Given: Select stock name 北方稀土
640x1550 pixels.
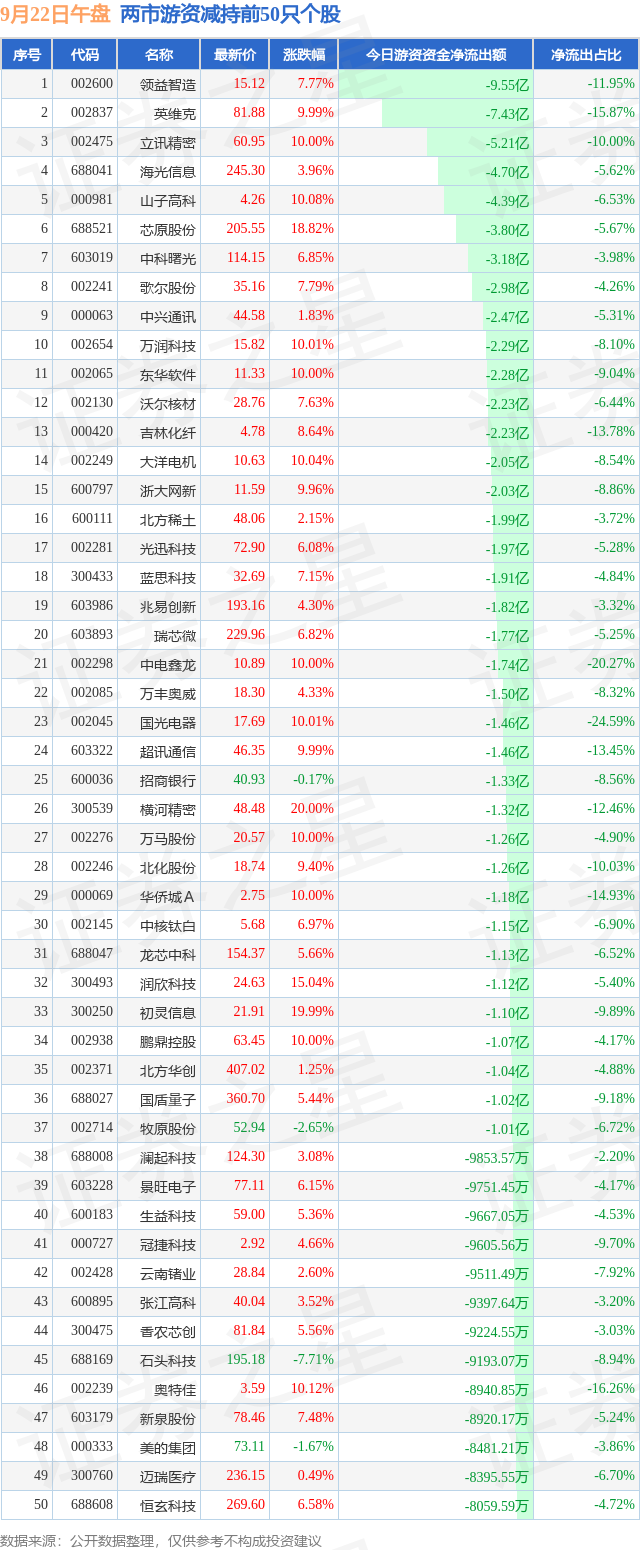Looking at the screenshot, I should [x=169, y=519].
